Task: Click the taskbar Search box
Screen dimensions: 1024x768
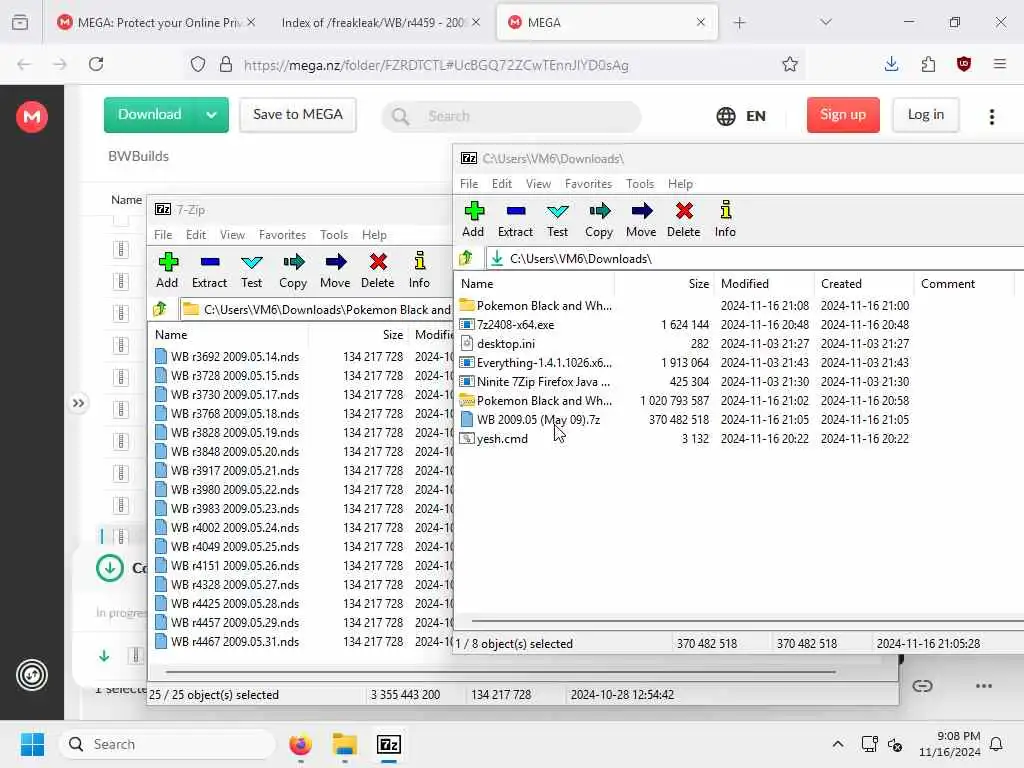Action: coord(168,744)
